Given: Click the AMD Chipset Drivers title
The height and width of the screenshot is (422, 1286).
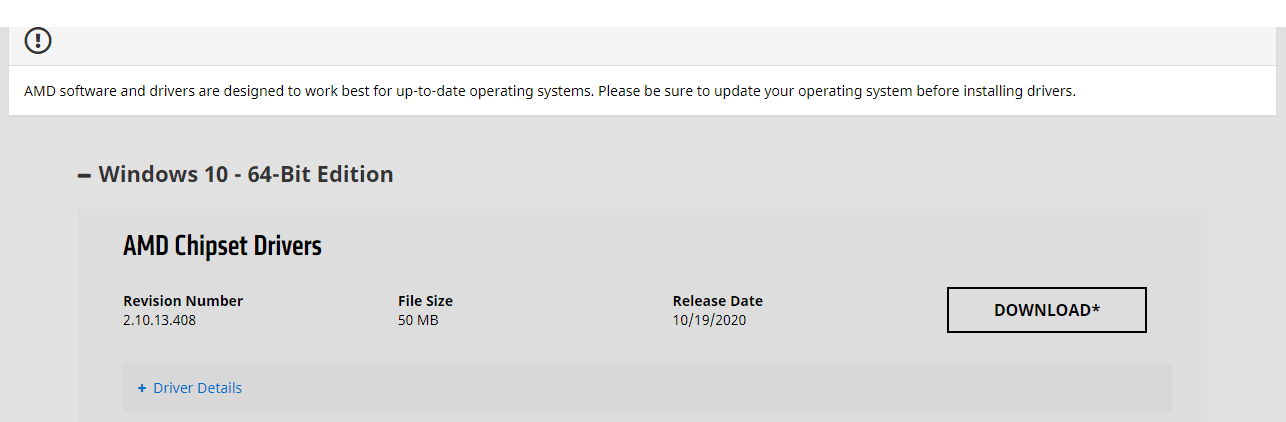Looking at the screenshot, I should pyautogui.click(x=222, y=246).
